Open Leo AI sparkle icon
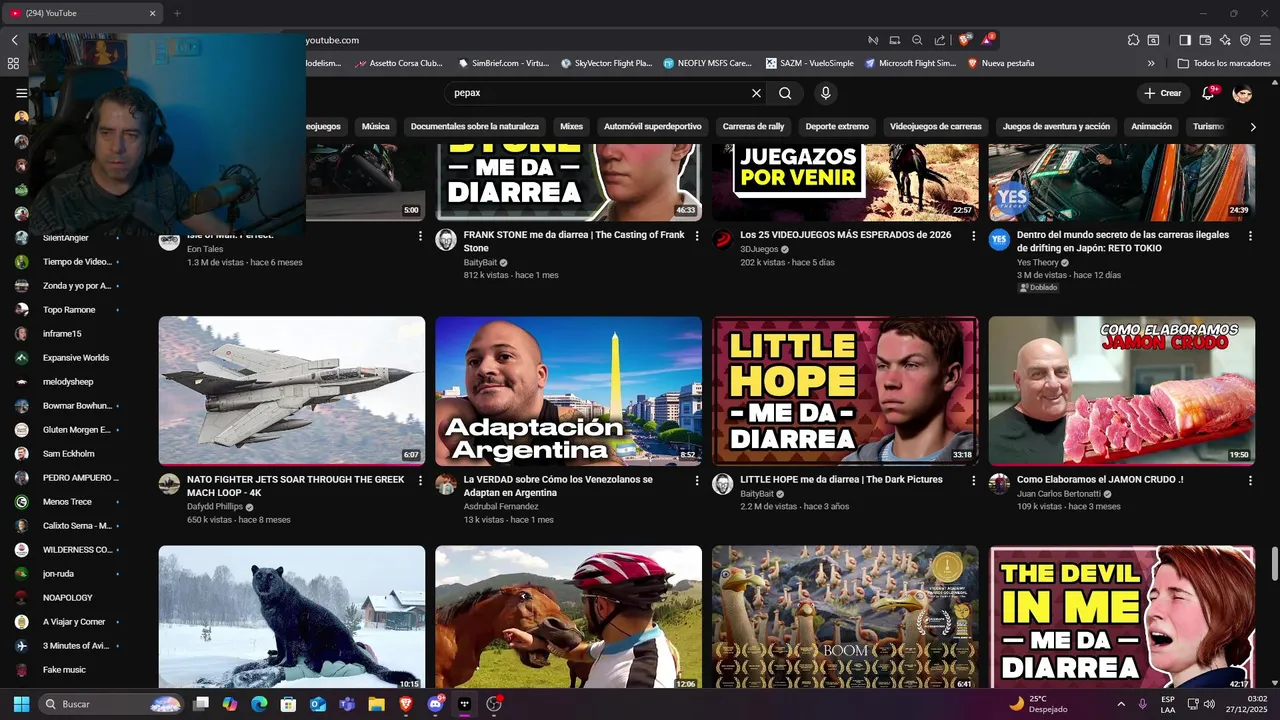The width and height of the screenshot is (1280, 720). 1225,40
